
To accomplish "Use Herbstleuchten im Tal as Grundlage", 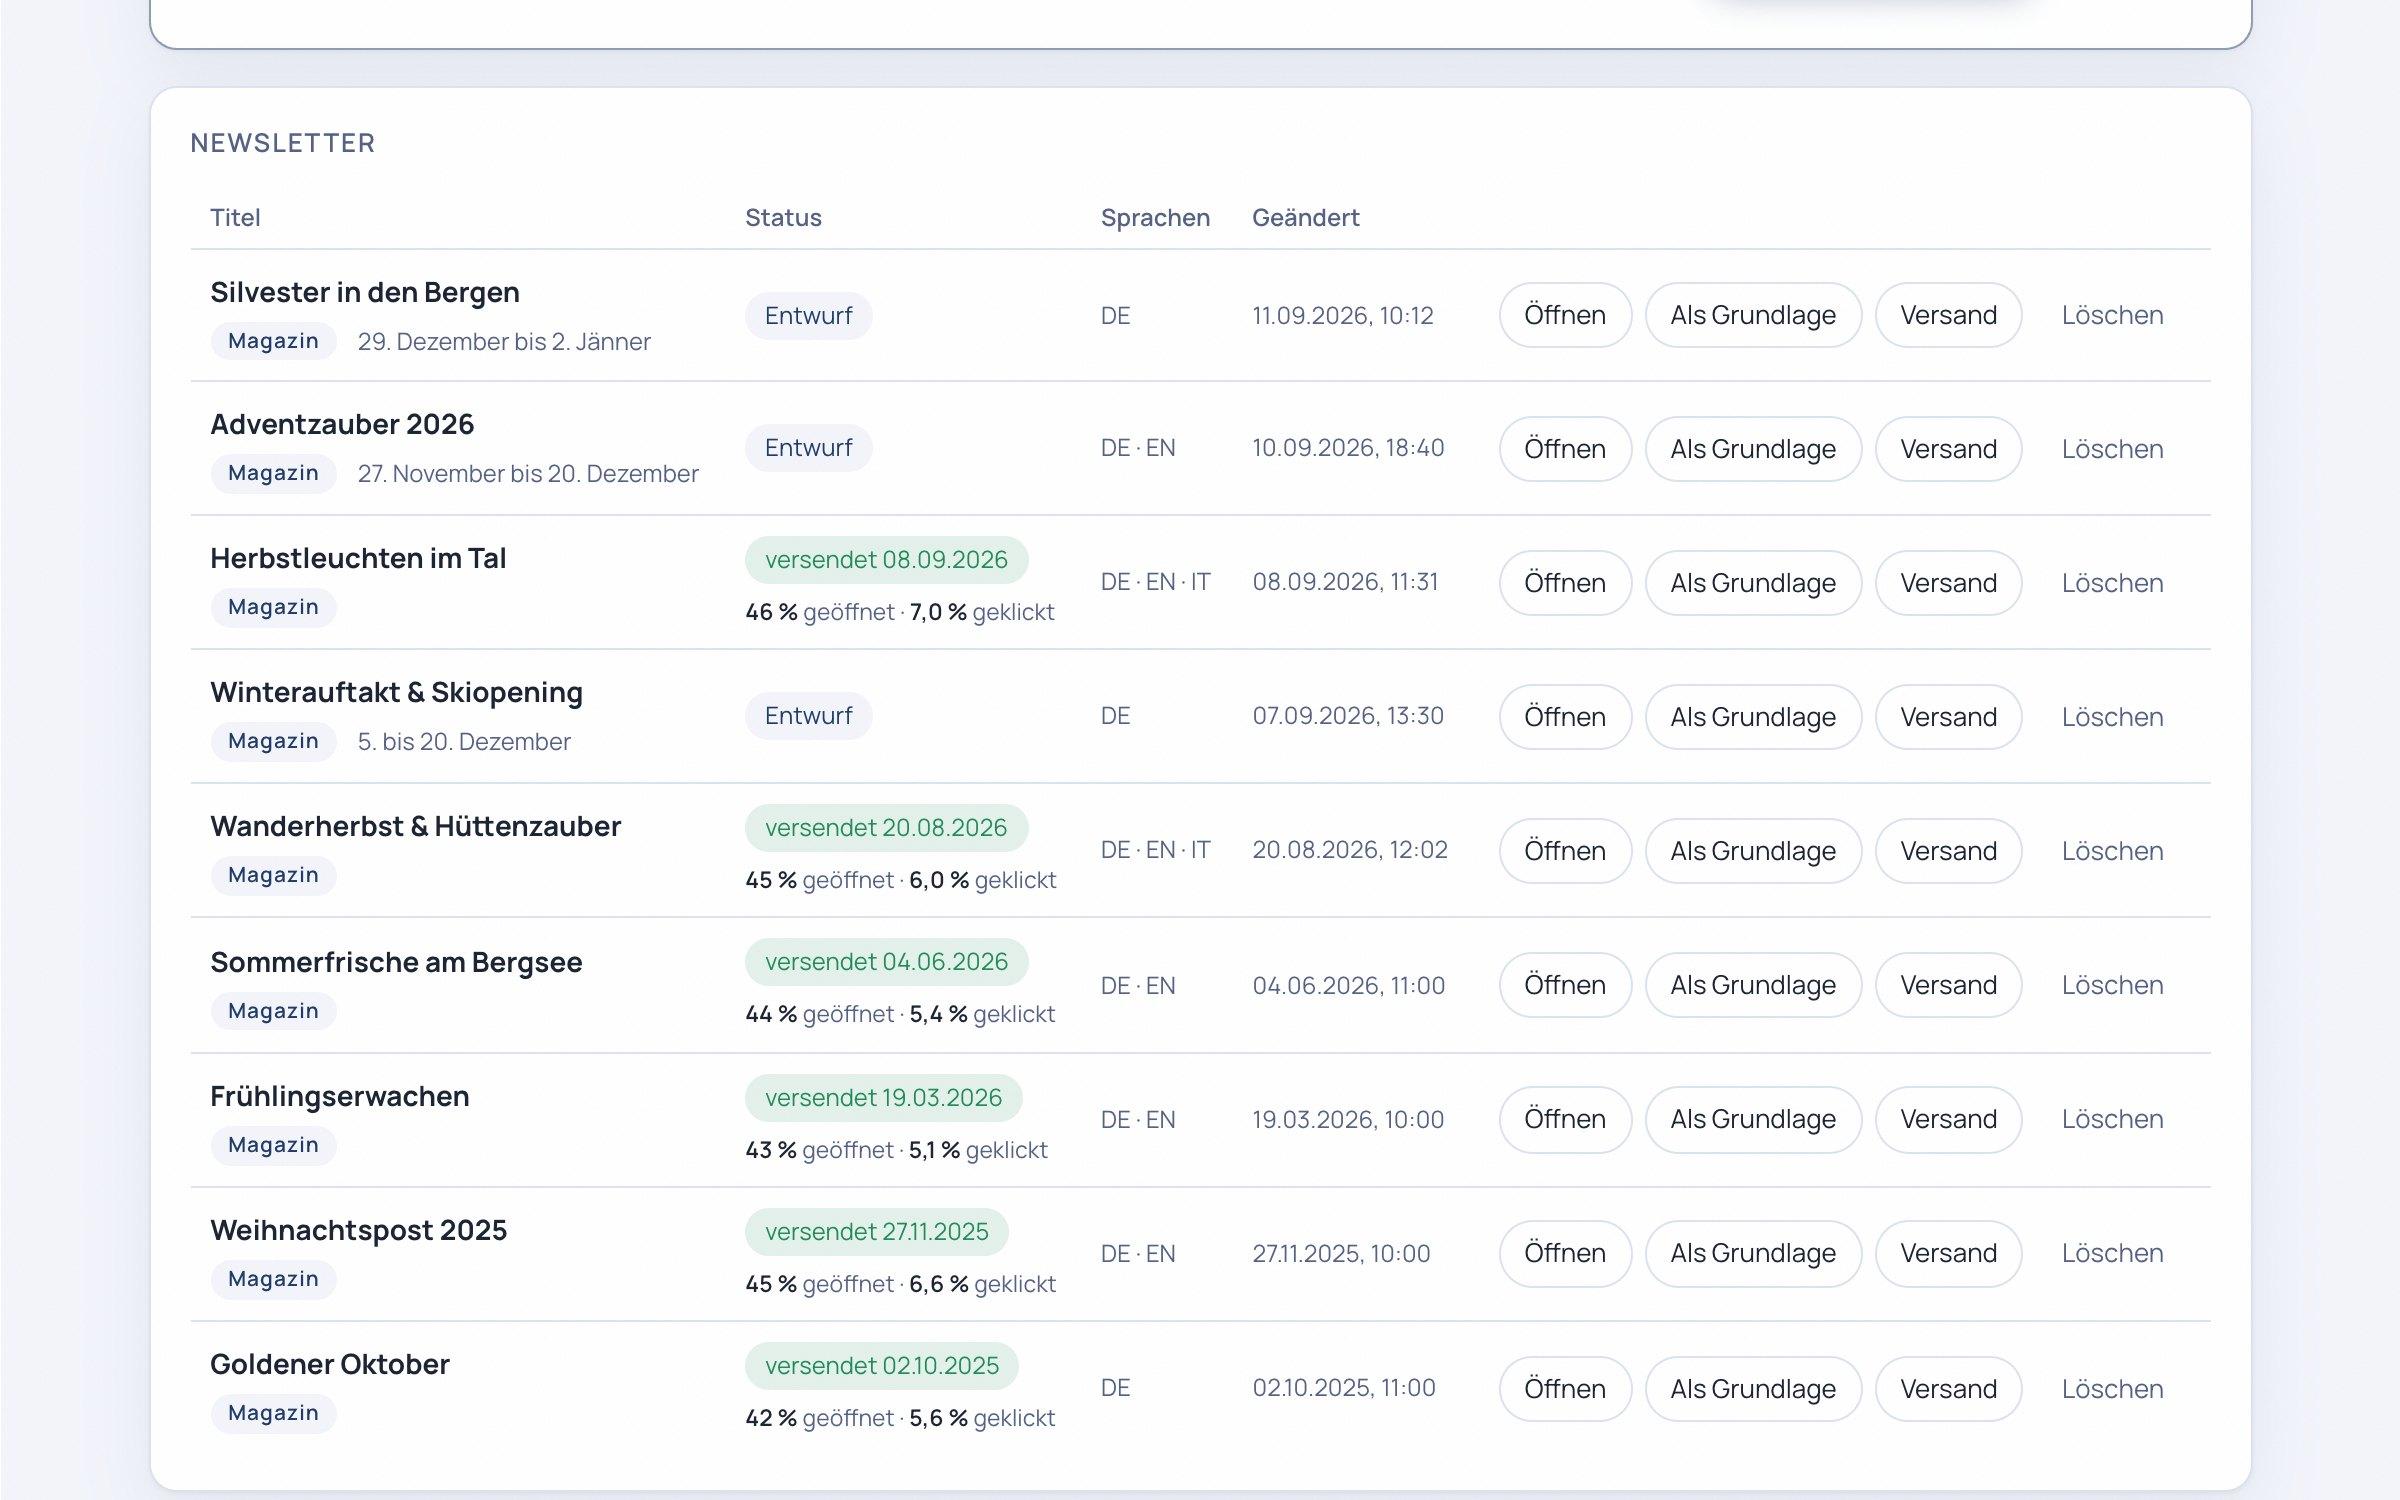I will [x=1753, y=583].
